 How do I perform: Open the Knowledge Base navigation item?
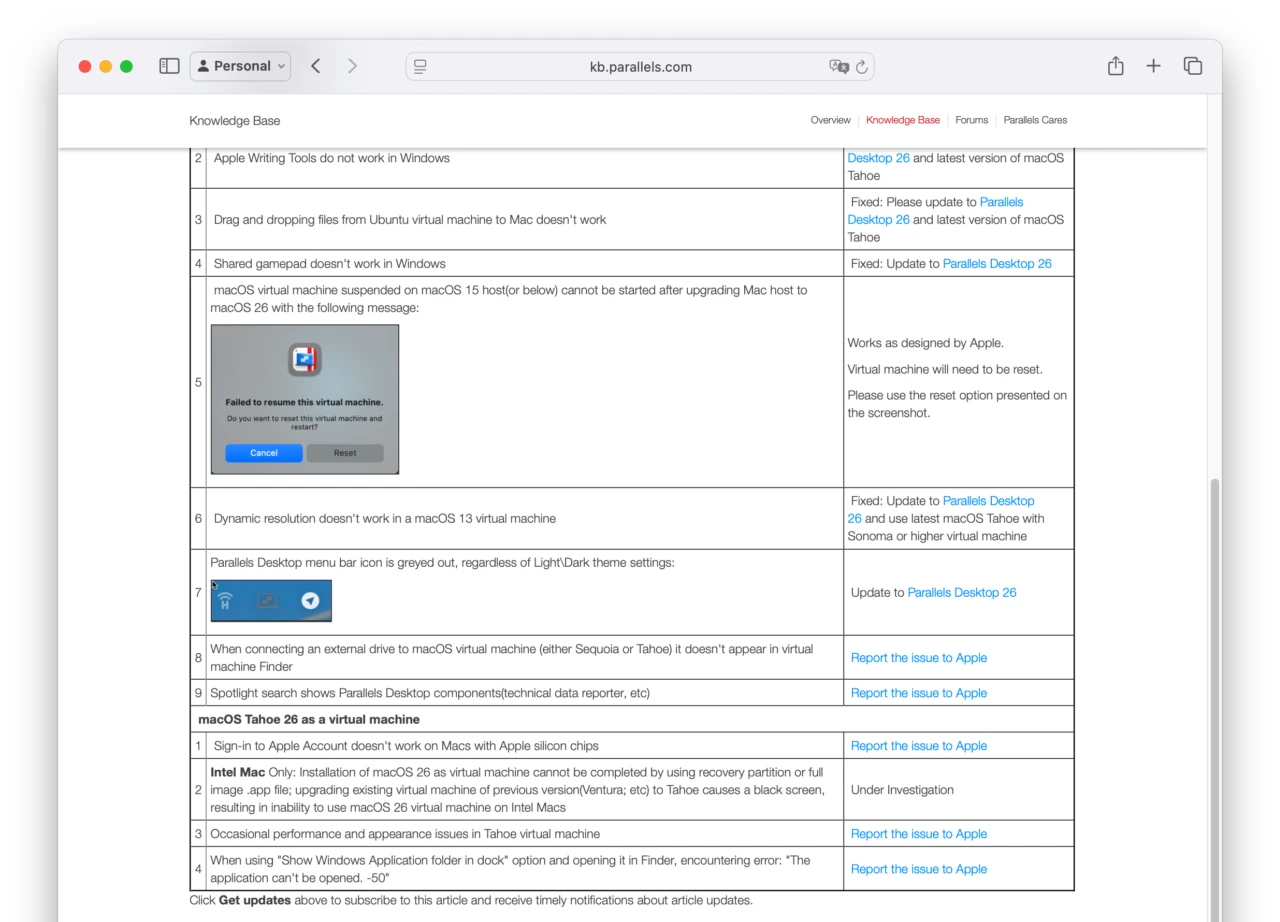902,120
